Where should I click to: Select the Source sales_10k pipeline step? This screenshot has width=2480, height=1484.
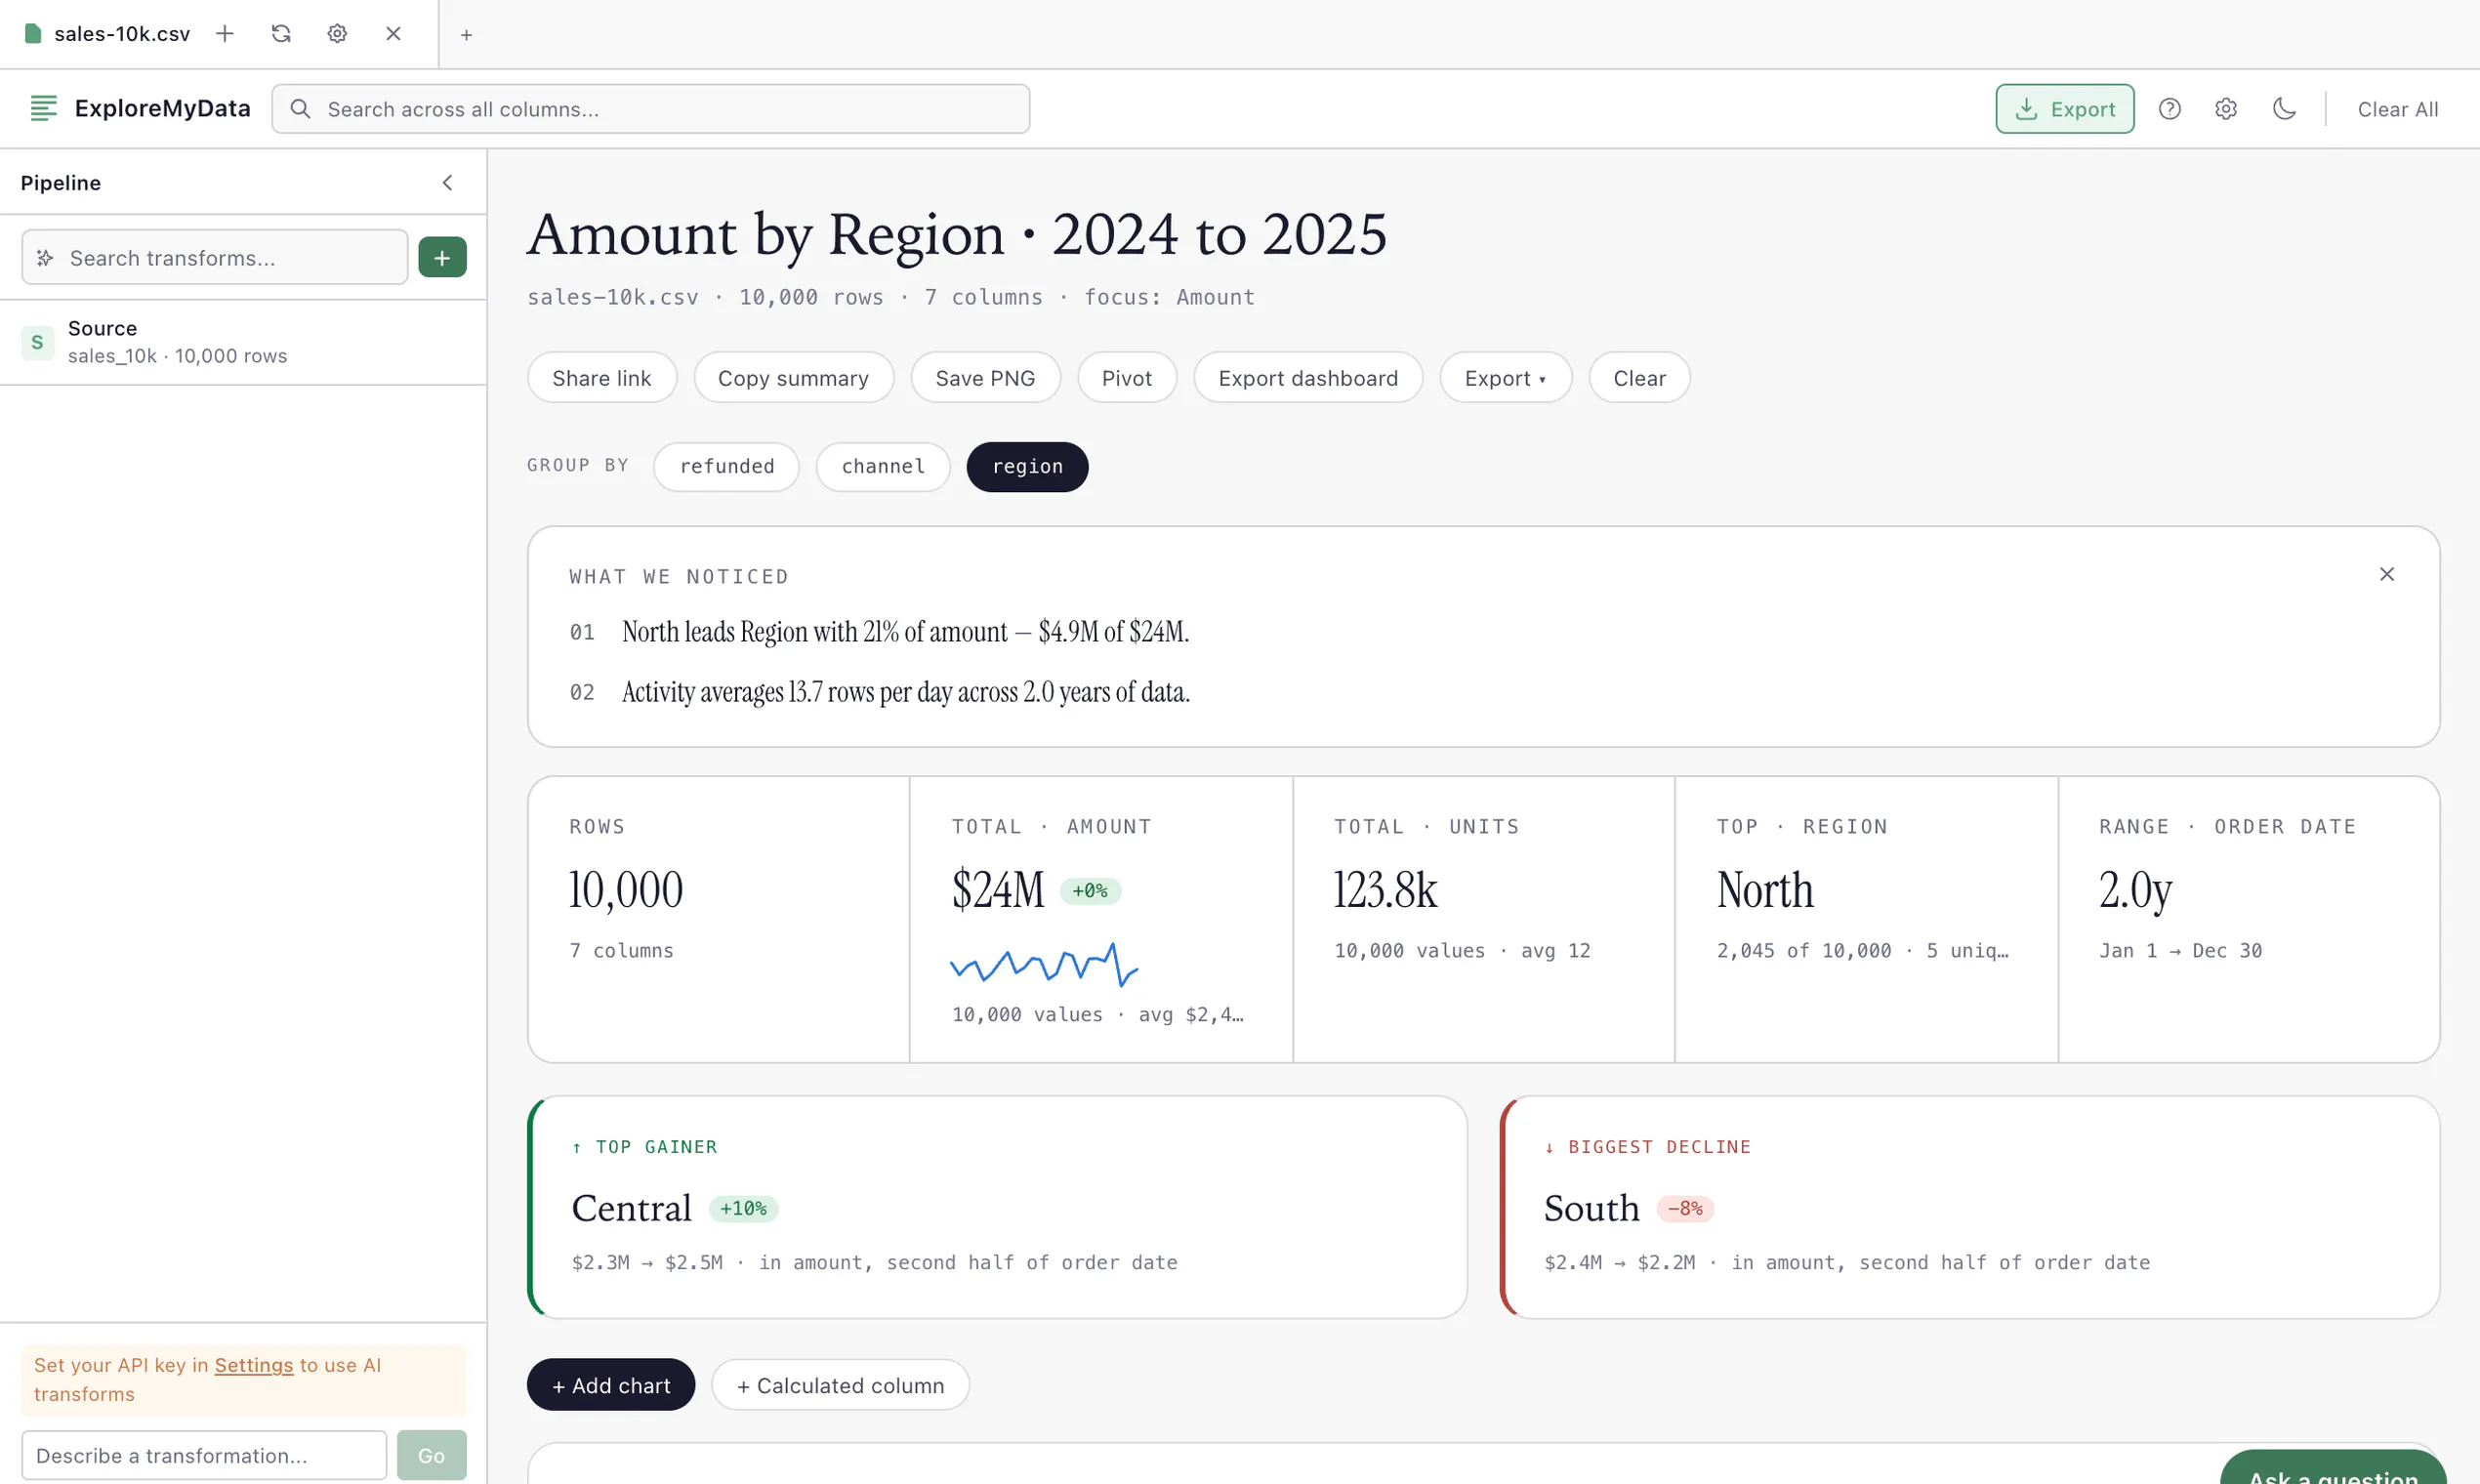coord(243,342)
